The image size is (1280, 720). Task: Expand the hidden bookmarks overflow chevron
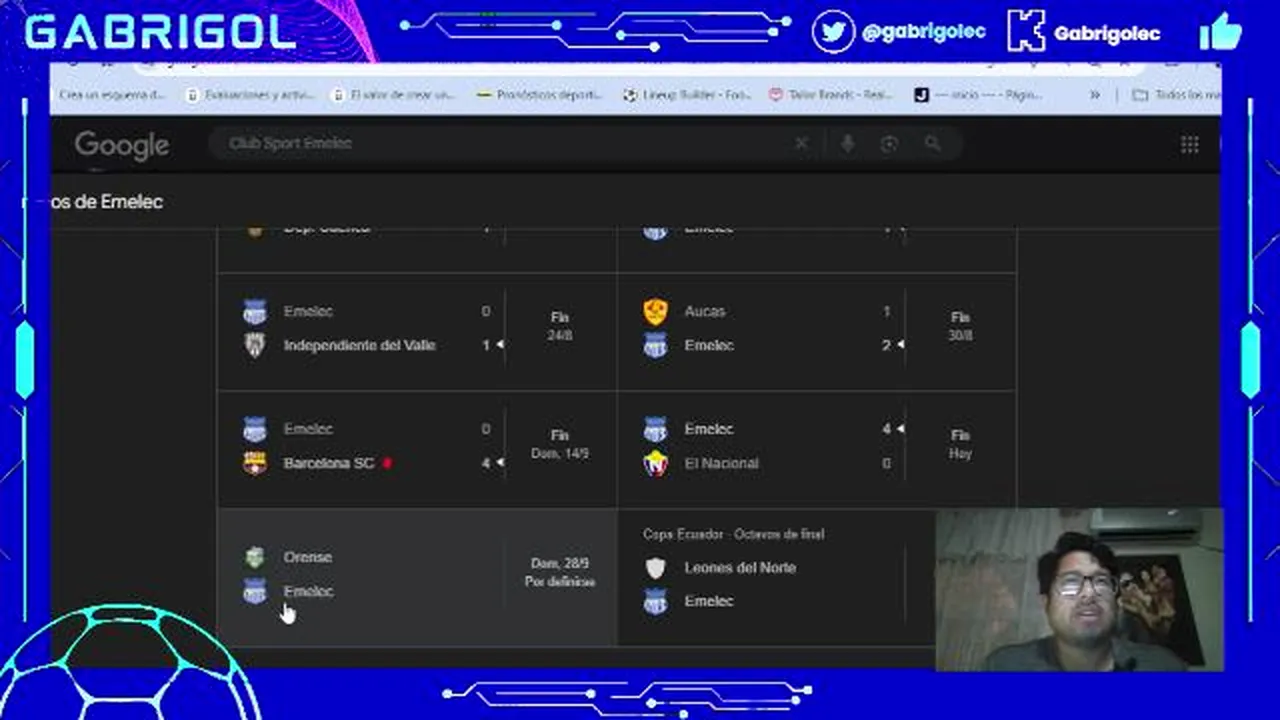tap(1095, 95)
